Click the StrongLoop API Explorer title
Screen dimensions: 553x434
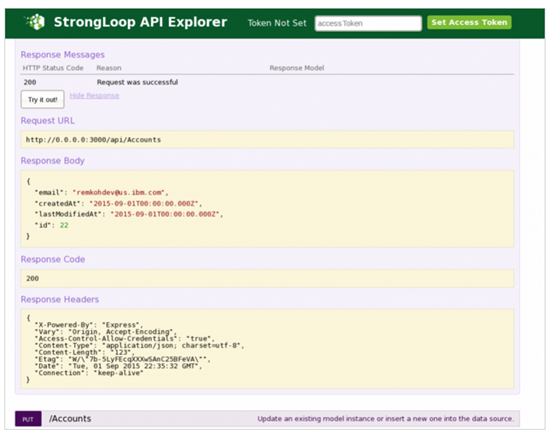[140, 22]
